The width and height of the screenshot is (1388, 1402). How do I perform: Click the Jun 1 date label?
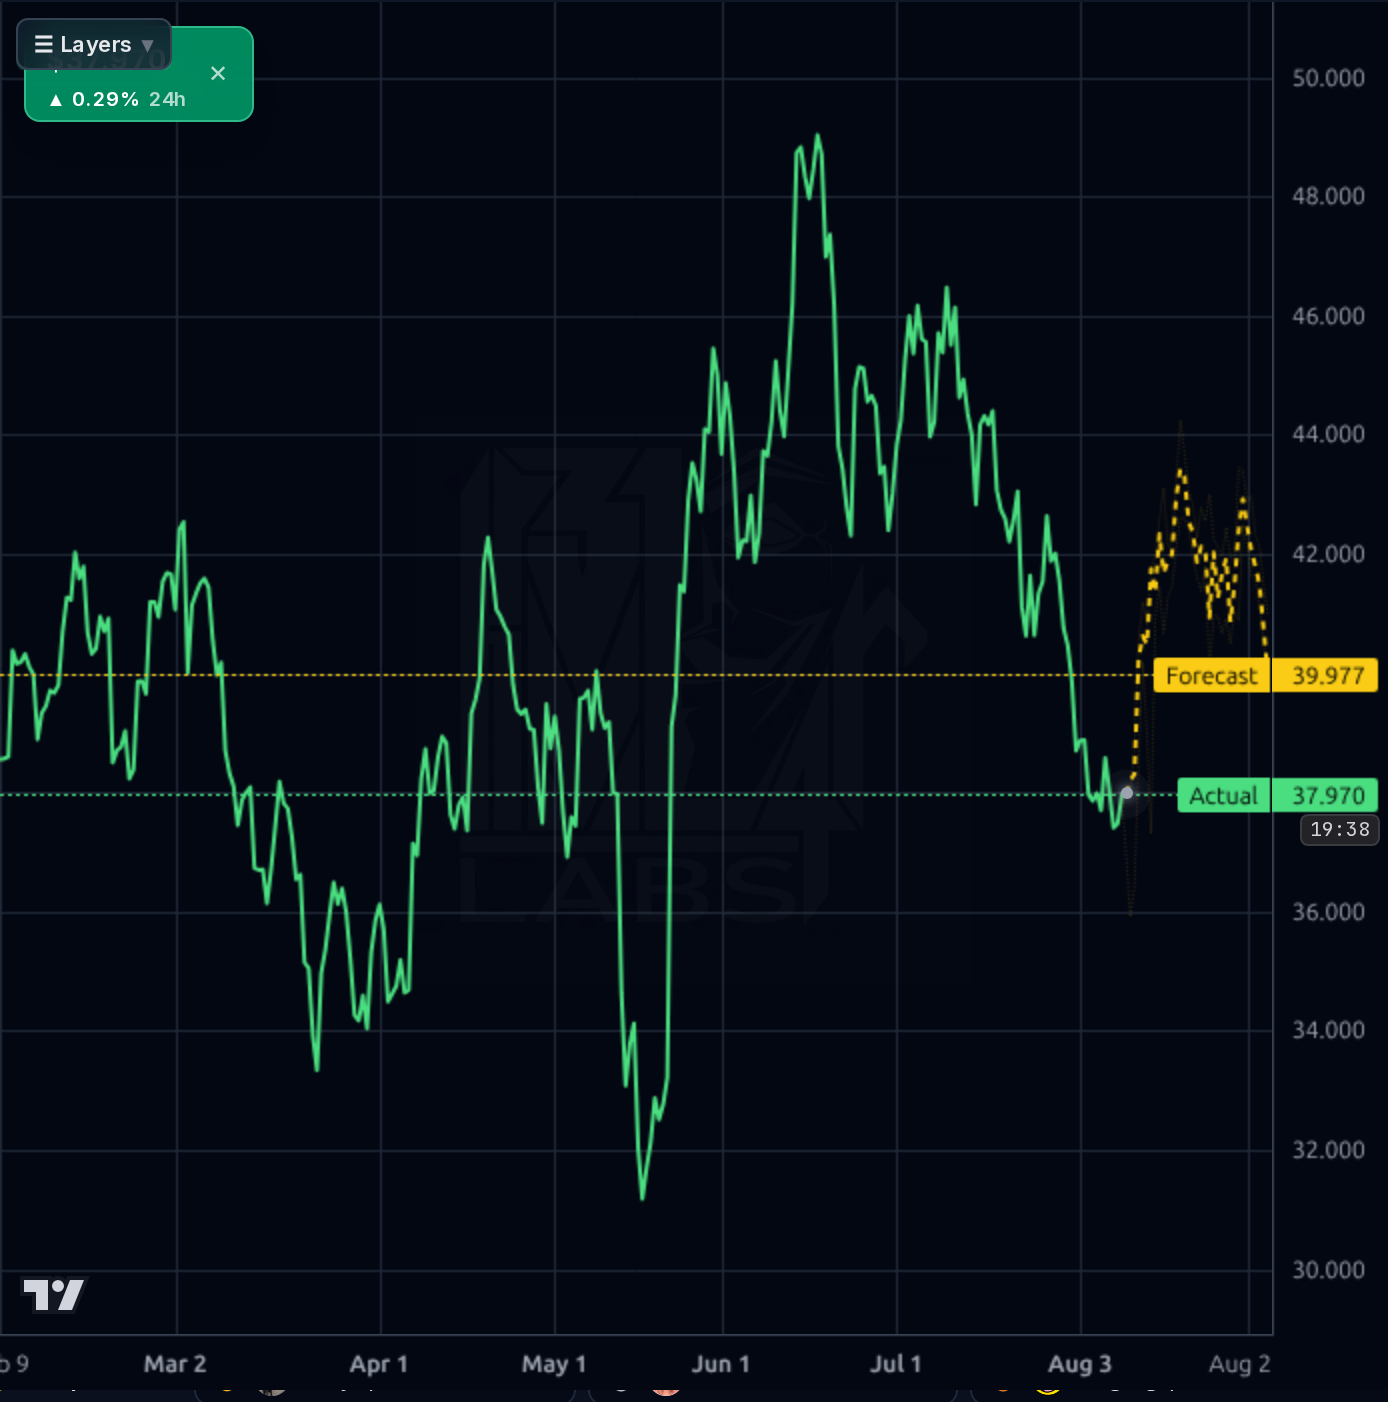[721, 1364]
